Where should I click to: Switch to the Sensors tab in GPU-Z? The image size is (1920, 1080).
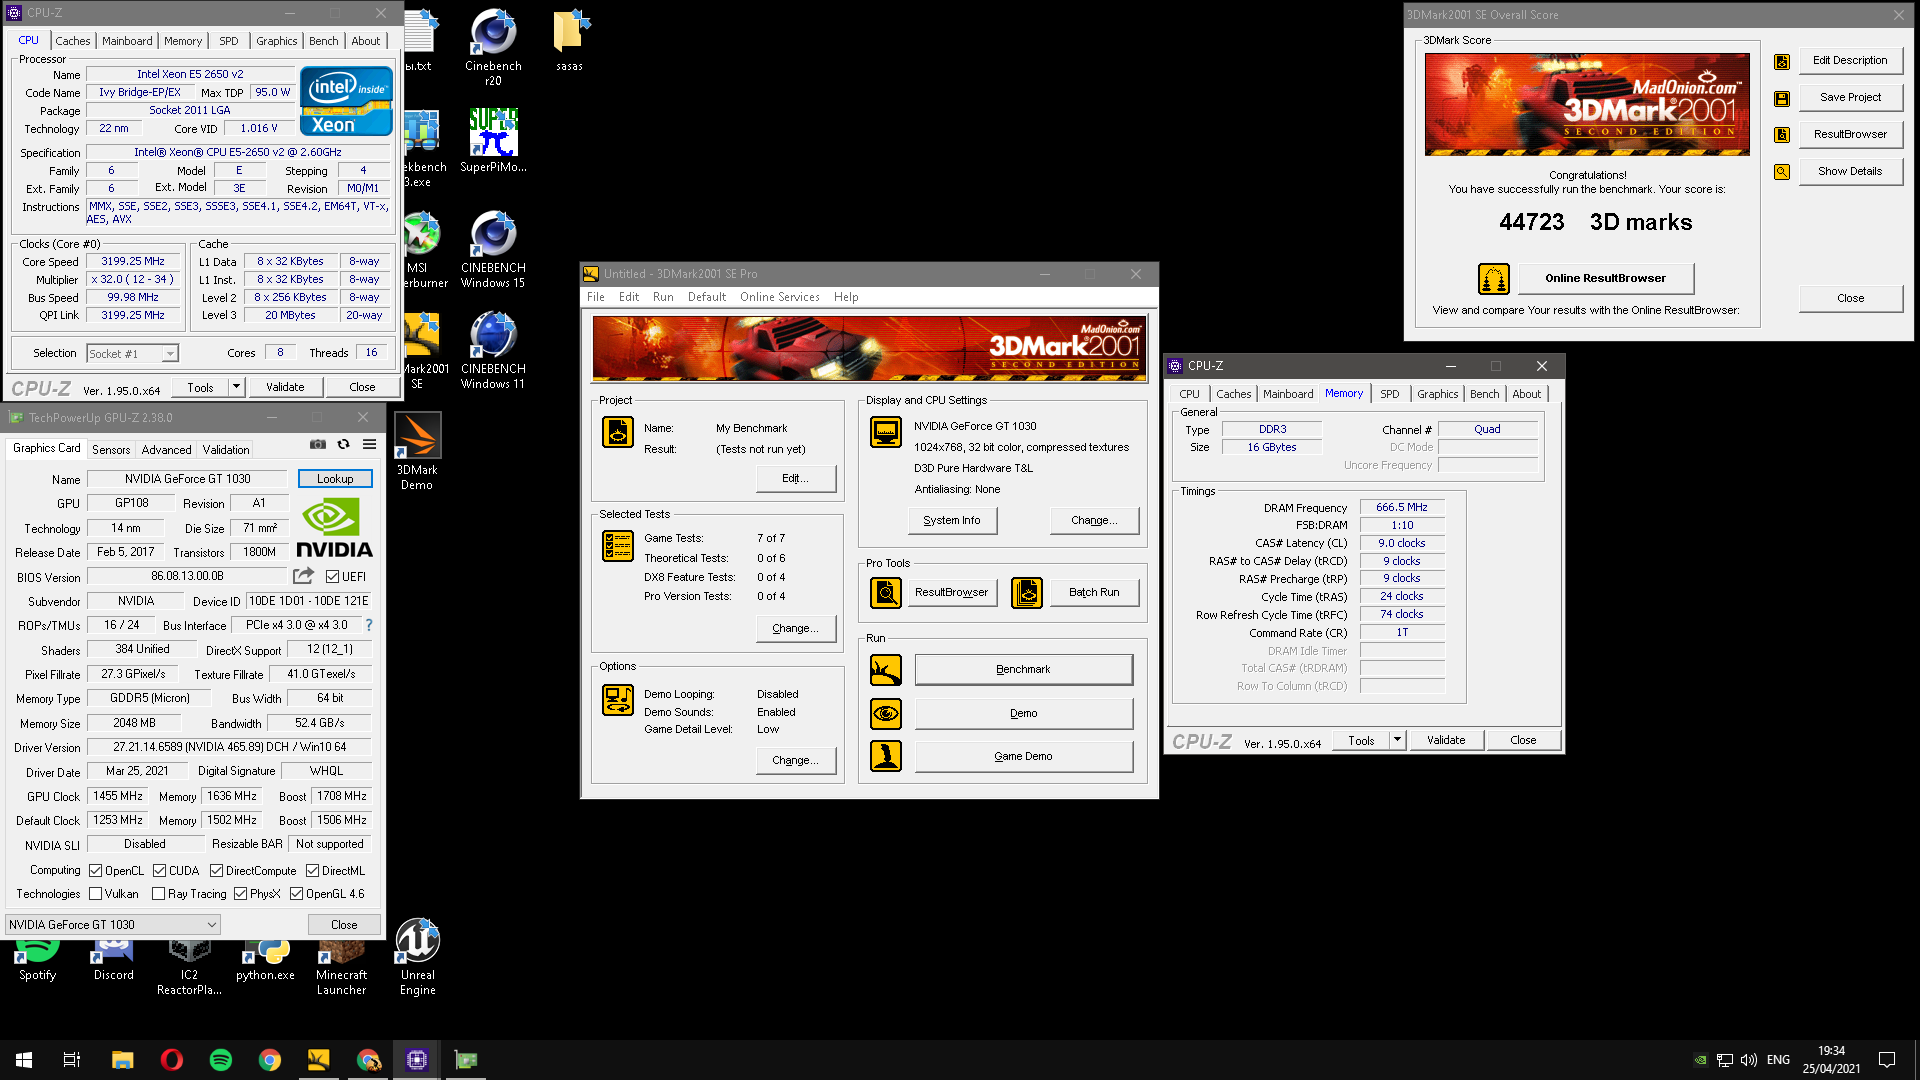(111, 450)
